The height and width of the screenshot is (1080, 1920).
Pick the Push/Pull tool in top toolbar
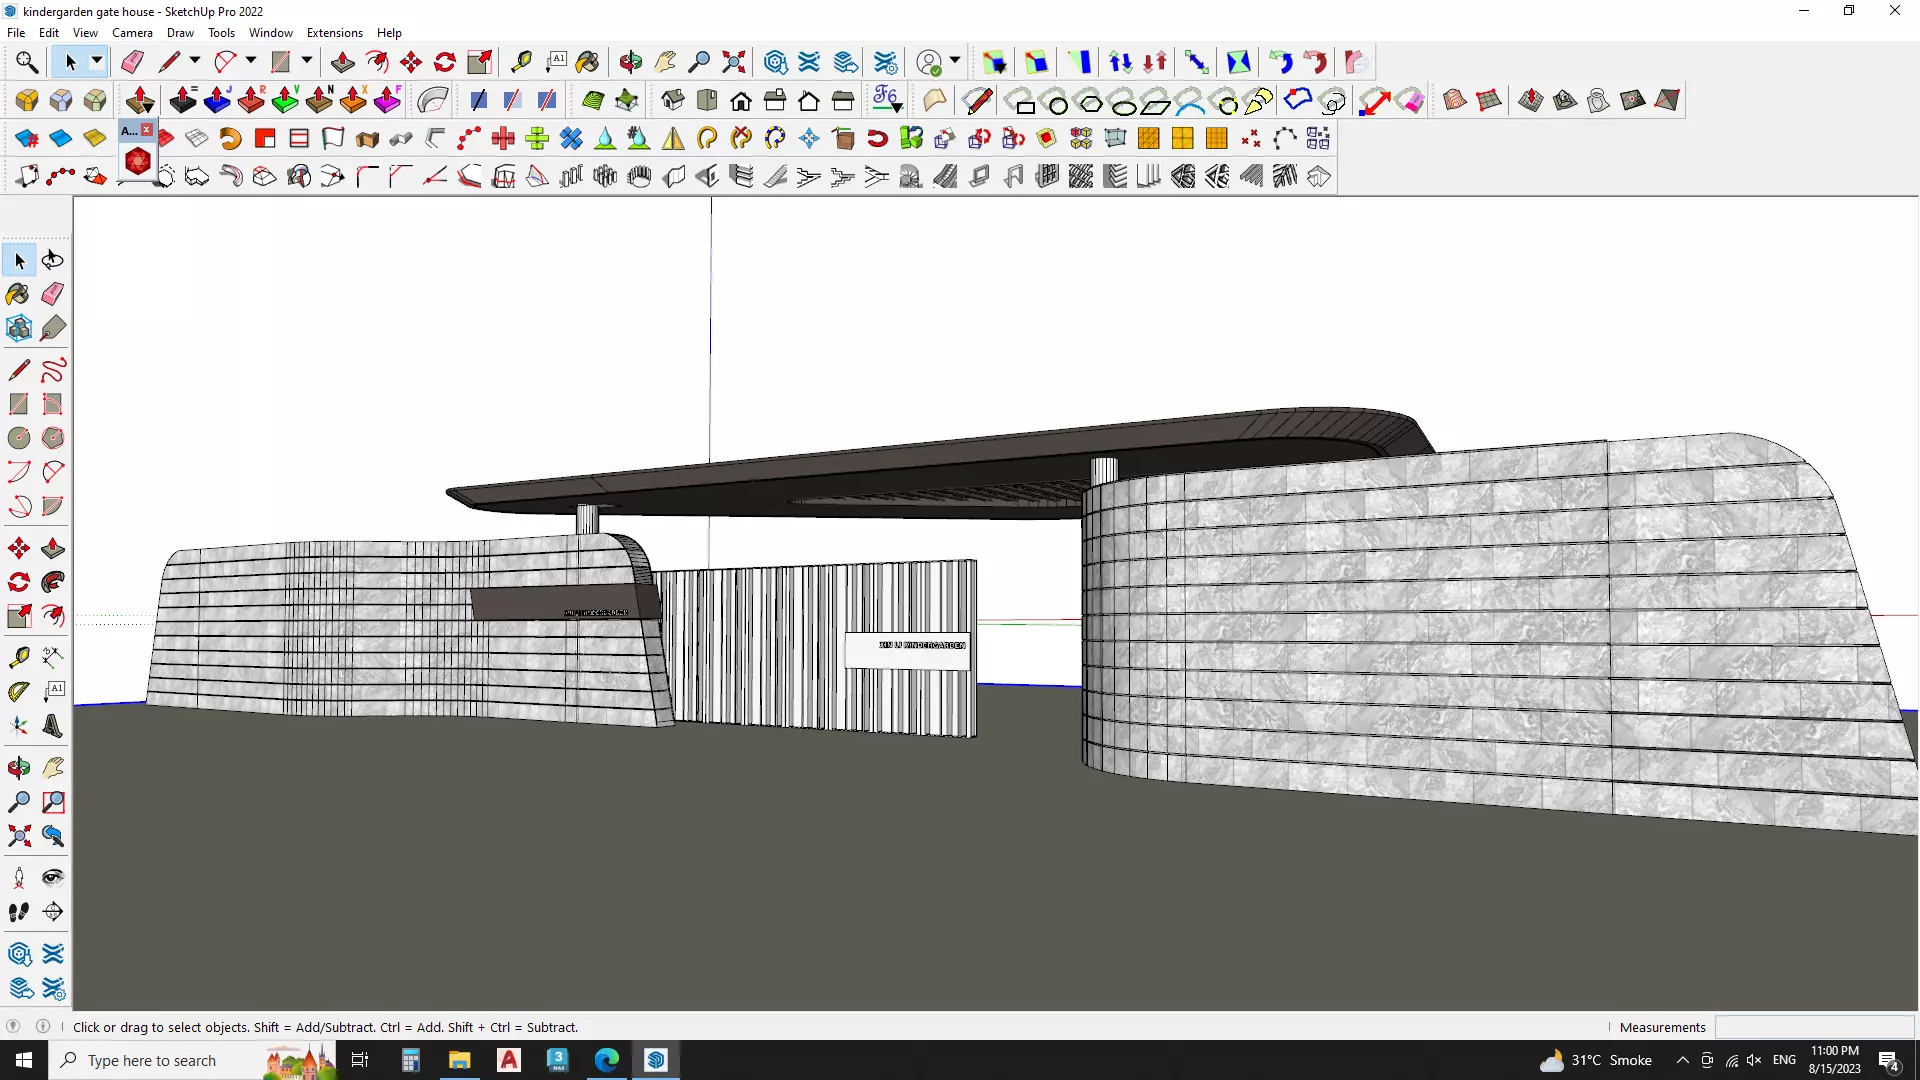pos(342,62)
